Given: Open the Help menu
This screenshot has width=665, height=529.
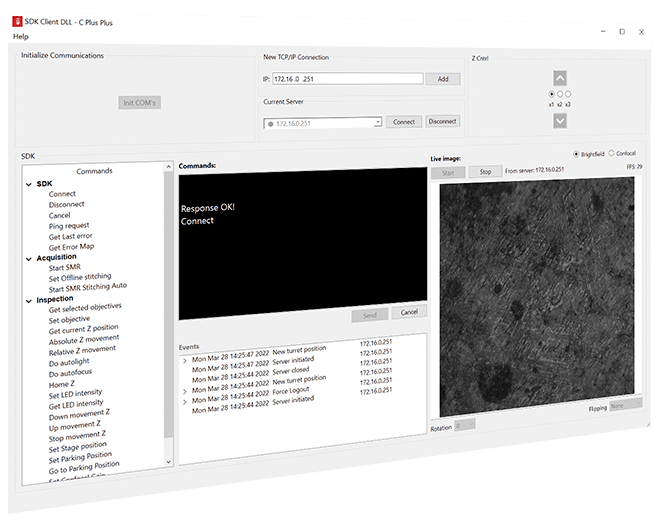Looking at the screenshot, I should point(20,36).
